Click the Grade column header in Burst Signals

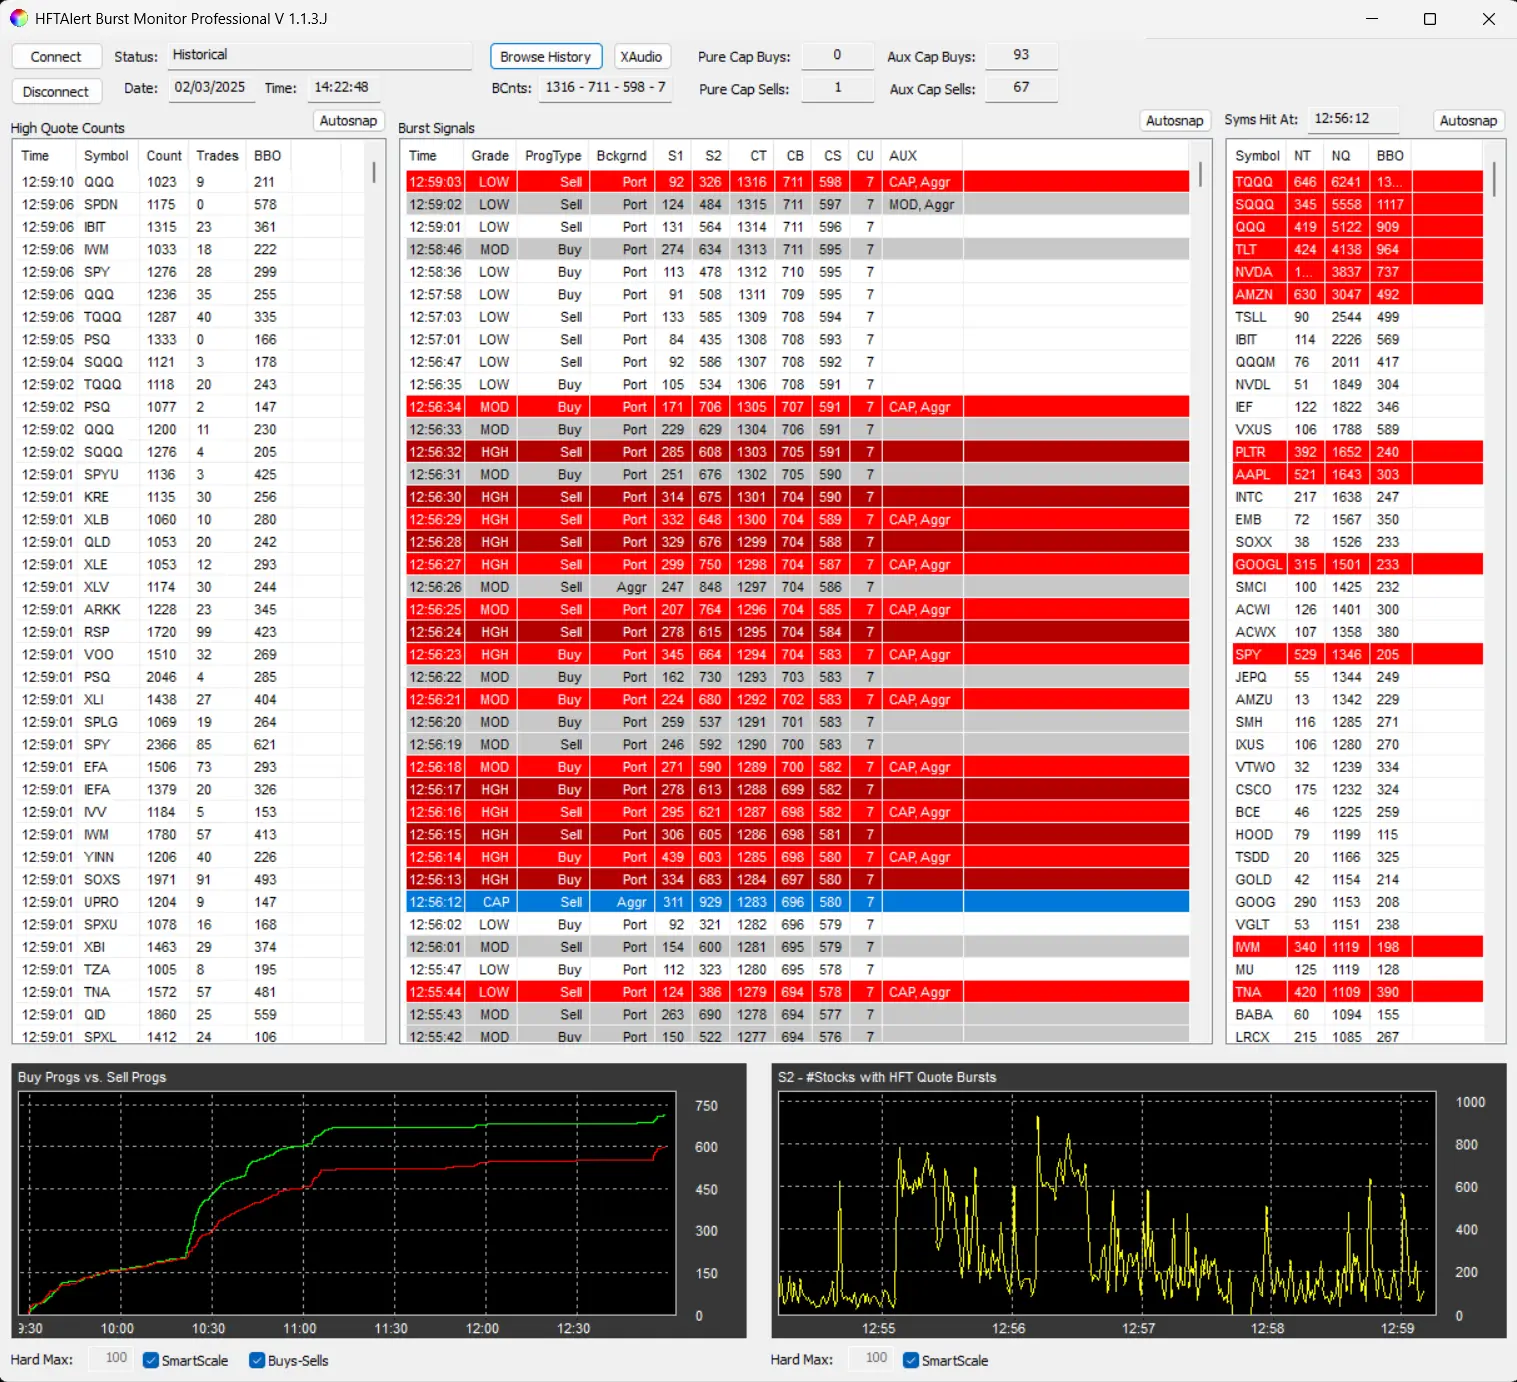pos(490,156)
